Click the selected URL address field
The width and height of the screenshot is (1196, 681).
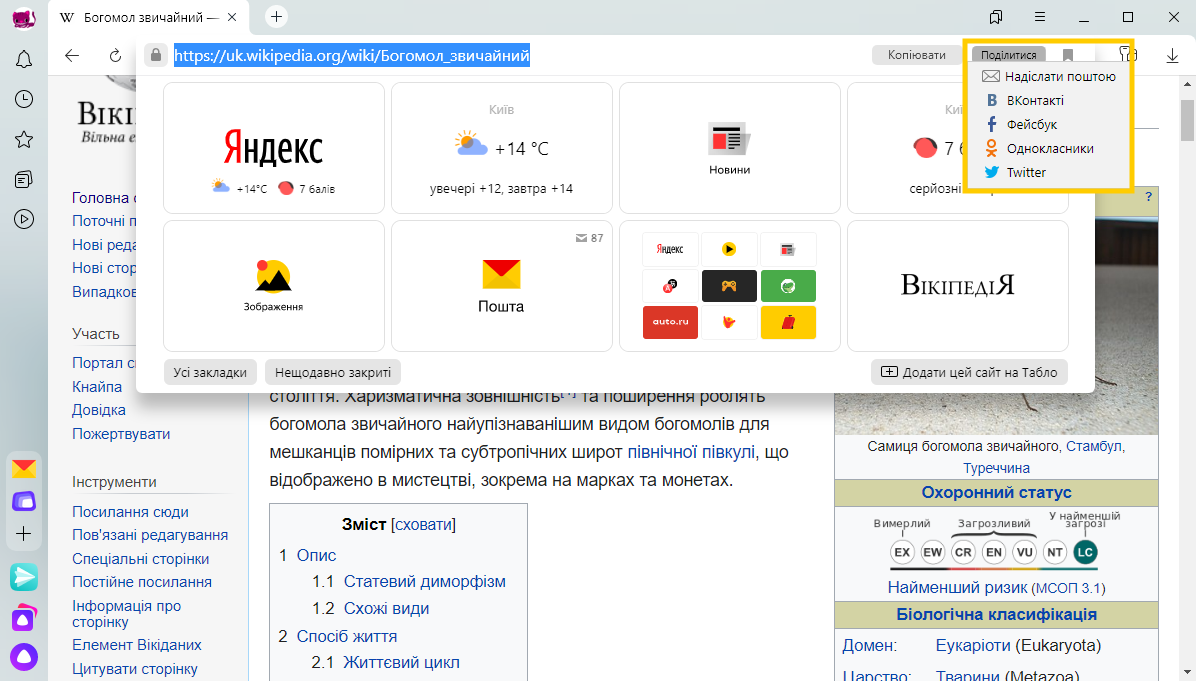click(x=352, y=55)
